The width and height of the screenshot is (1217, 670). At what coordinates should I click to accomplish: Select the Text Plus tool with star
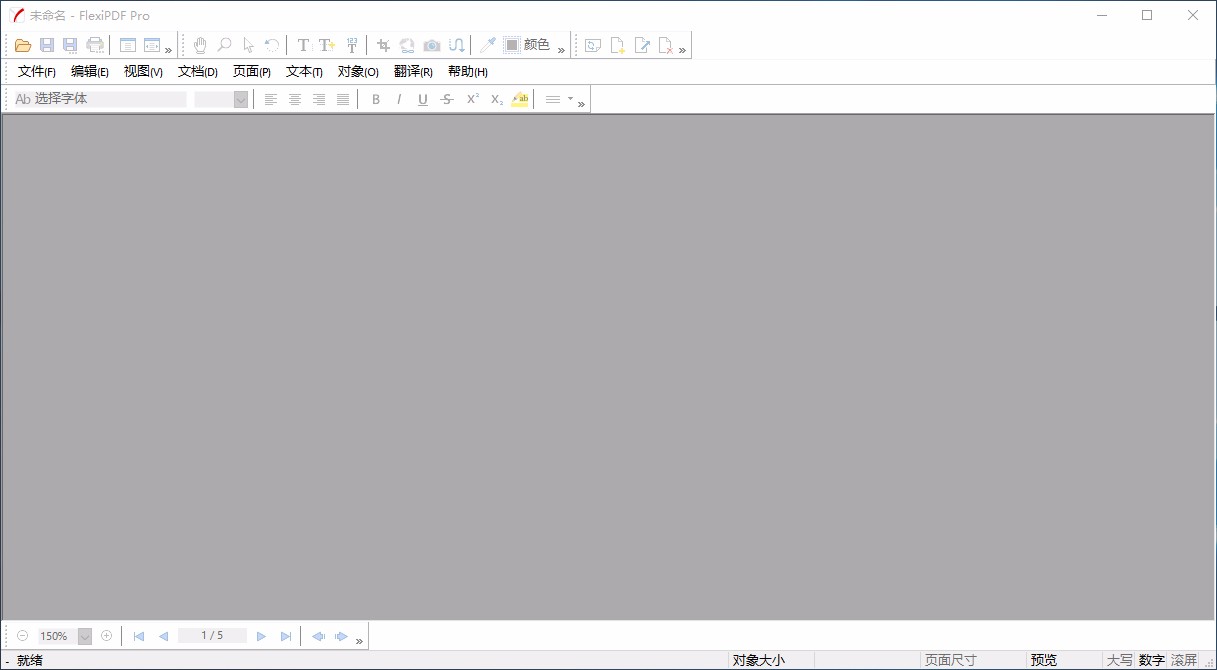point(327,45)
